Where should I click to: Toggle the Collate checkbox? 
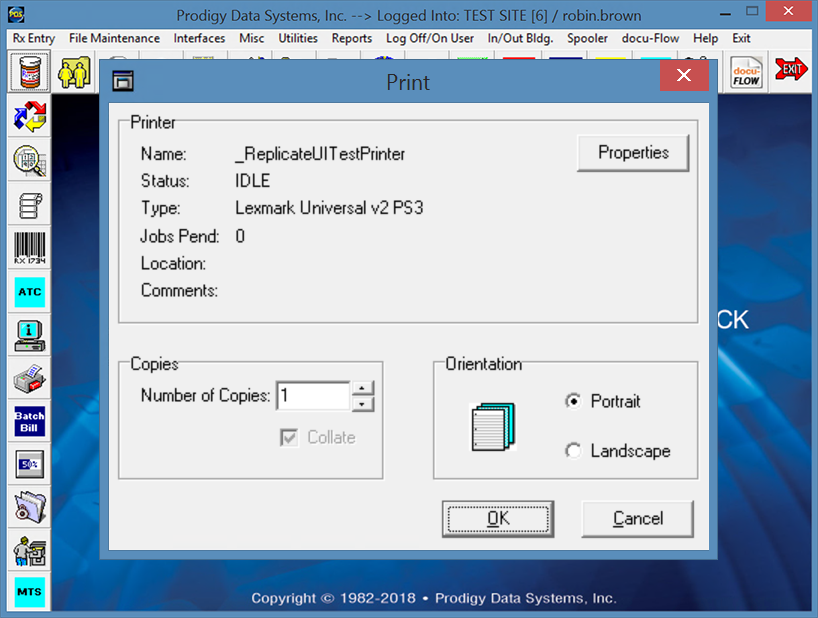click(x=290, y=437)
